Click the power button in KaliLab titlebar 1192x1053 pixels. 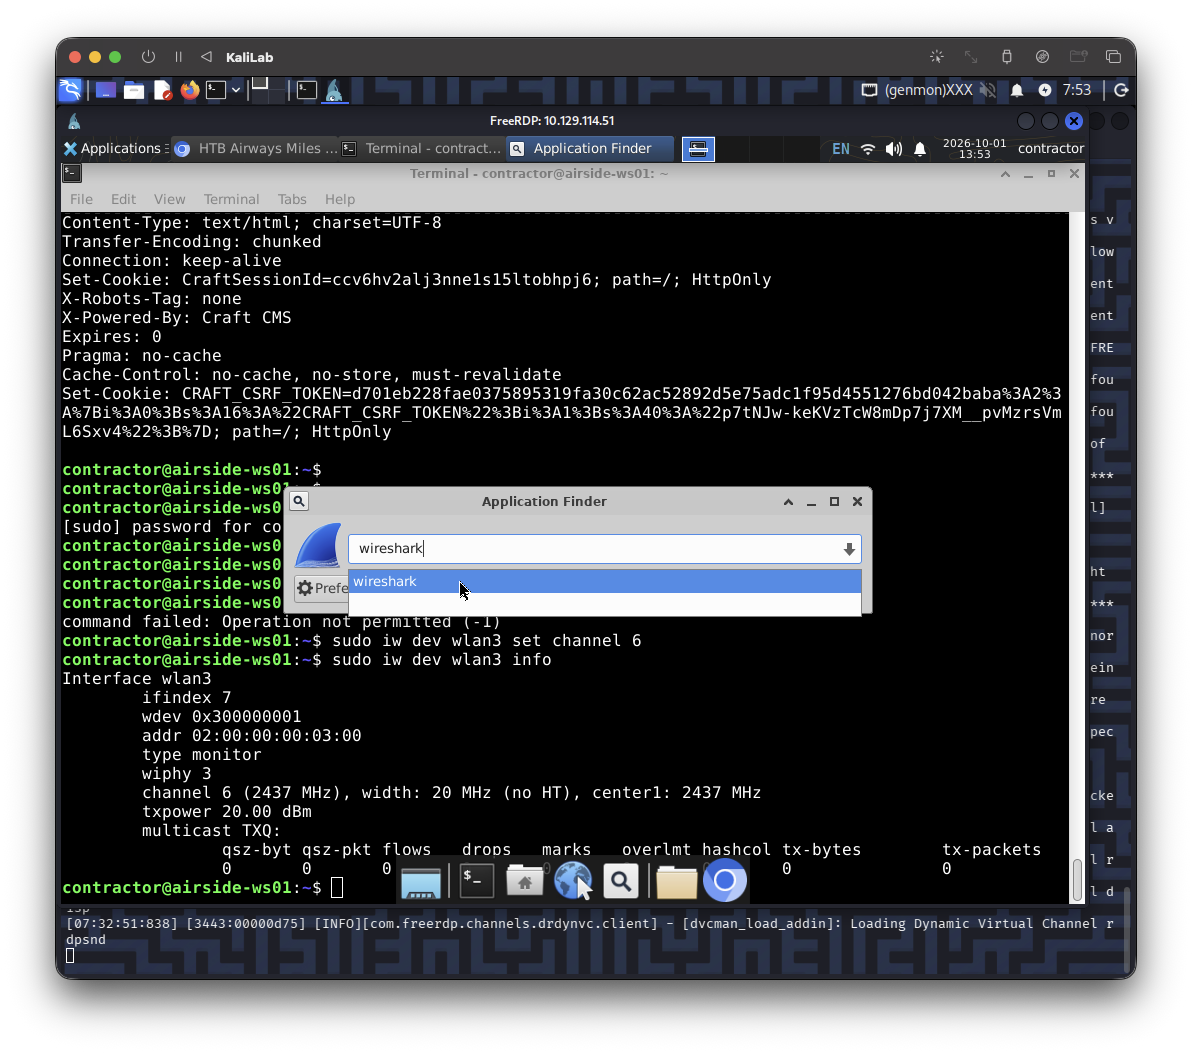pos(148,57)
